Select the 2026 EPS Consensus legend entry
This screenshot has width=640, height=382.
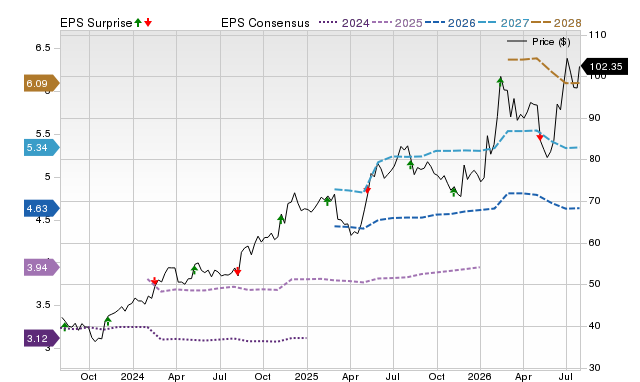click(450, 23)
